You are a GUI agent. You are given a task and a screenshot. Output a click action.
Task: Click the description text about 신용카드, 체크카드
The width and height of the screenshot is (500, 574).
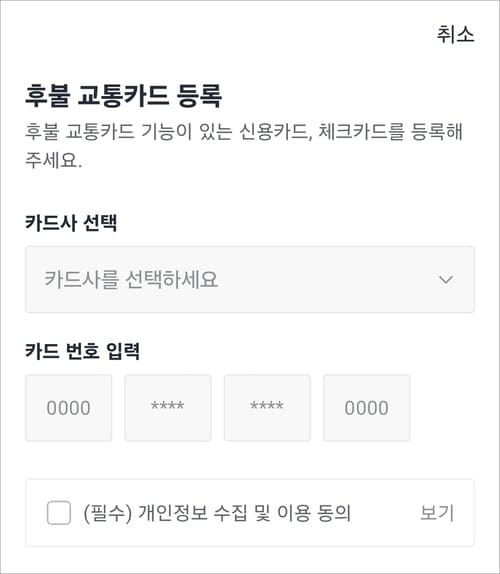[244, 146]
